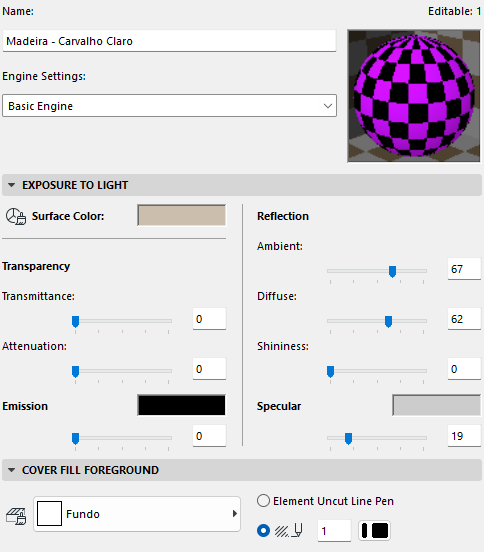
Task: Click the Reflection heading
Action: pyautogui.click(x=283, y=216)
